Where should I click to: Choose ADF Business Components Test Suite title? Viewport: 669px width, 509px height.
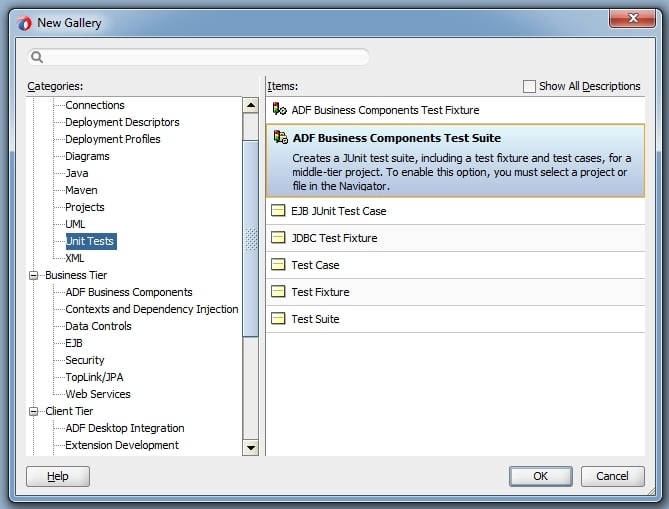pyautogui.click(x=397, y=138)
